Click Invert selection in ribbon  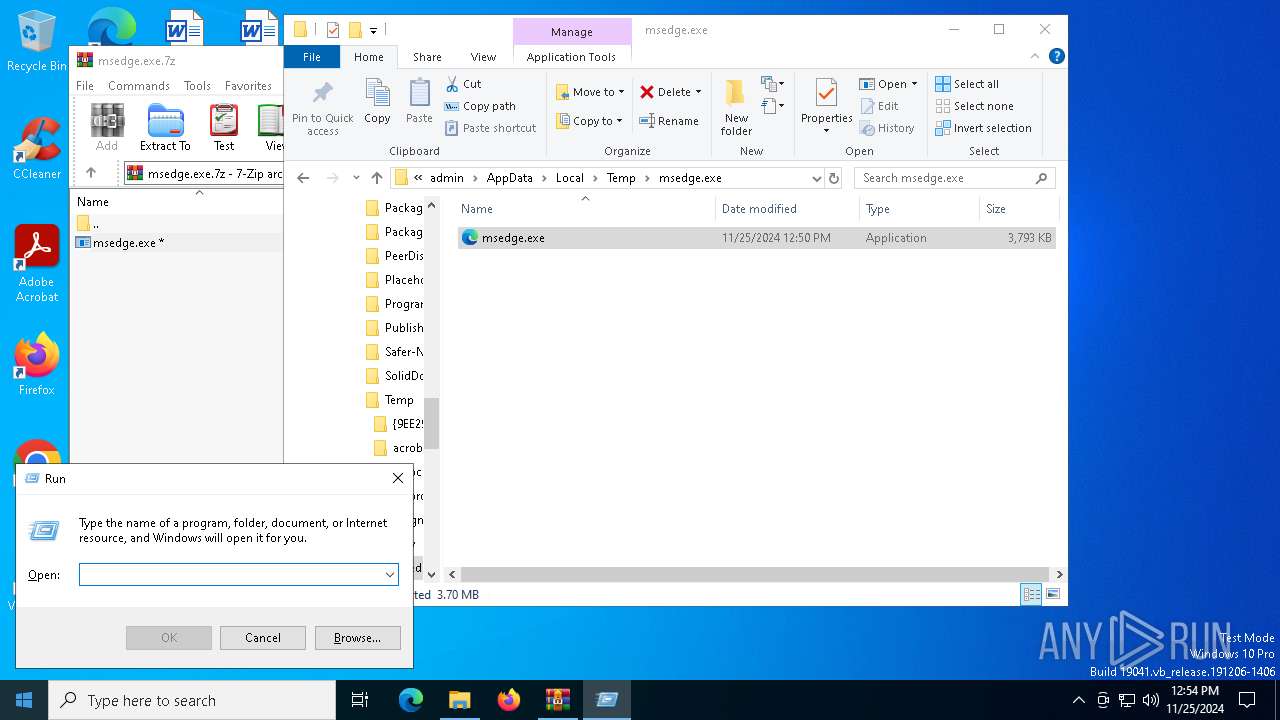(983, 128)
